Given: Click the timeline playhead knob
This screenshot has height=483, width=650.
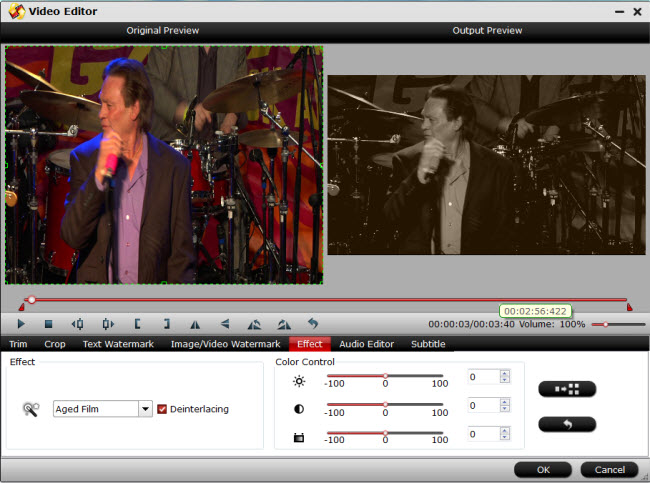Looking at the screenshot, I should (x=32, y=299).
